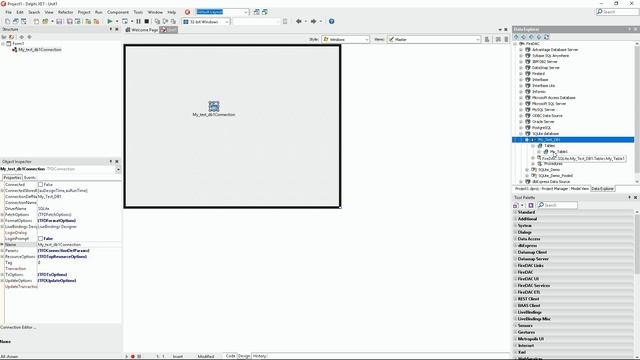Viewport: 640px width, 360px height.
Task: Open the Object Inspector component selector dropdown
Action: pyautogui.click(x=118, y=169)
